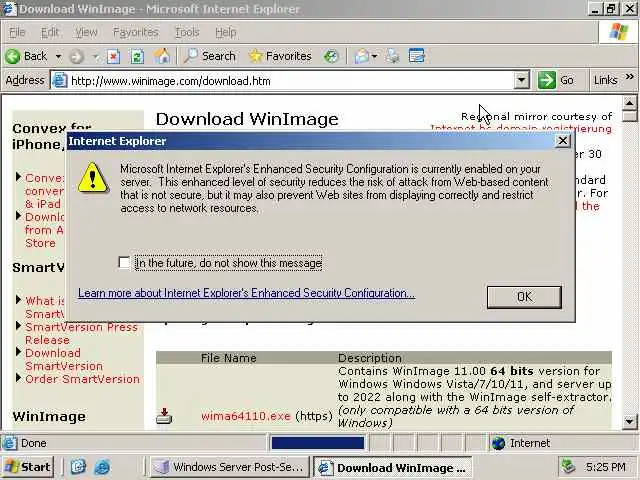Click the green Go button
640x480 pixels.
[x=556, y=80]
